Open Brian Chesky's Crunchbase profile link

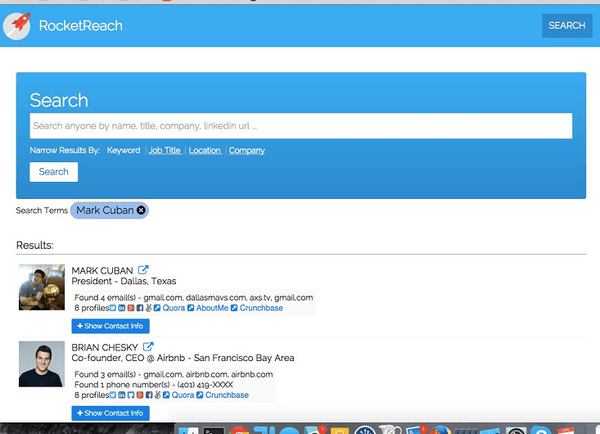coord(227,395)
